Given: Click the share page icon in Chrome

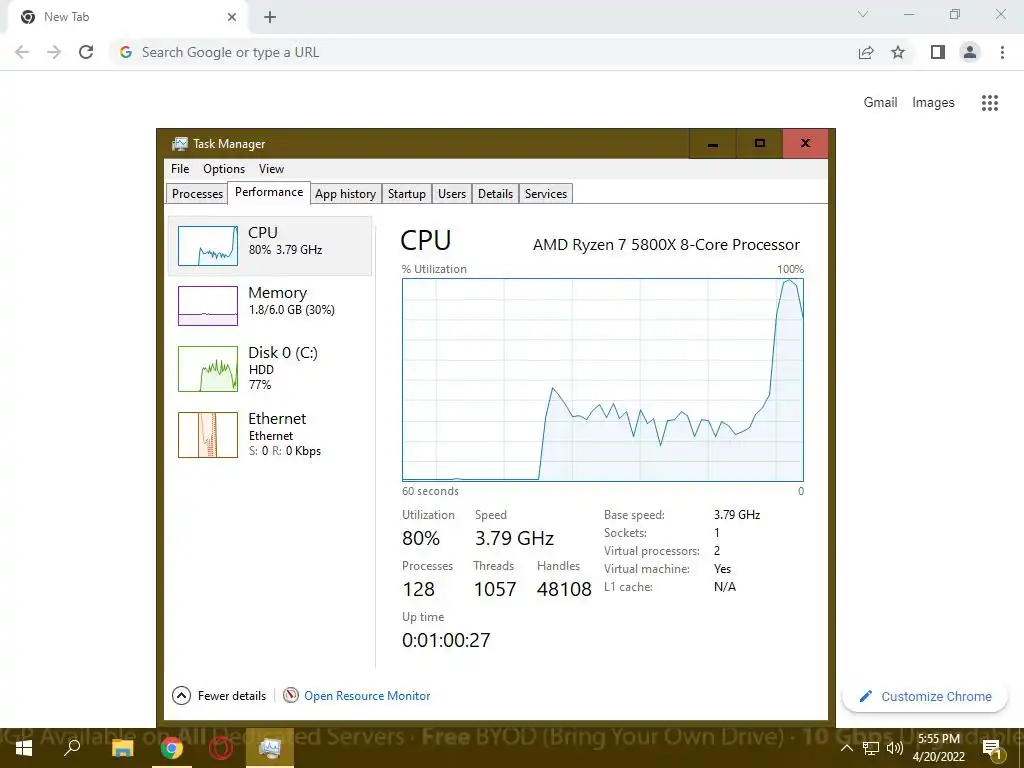Looking at the screenshot, I should tap(866, 52).
